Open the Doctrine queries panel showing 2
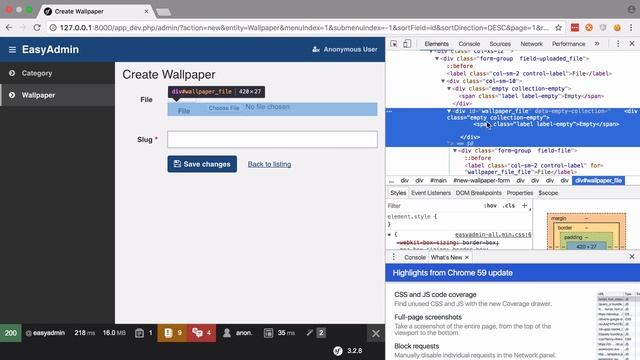Screen dimensions: 640x360 coord(316,333)
